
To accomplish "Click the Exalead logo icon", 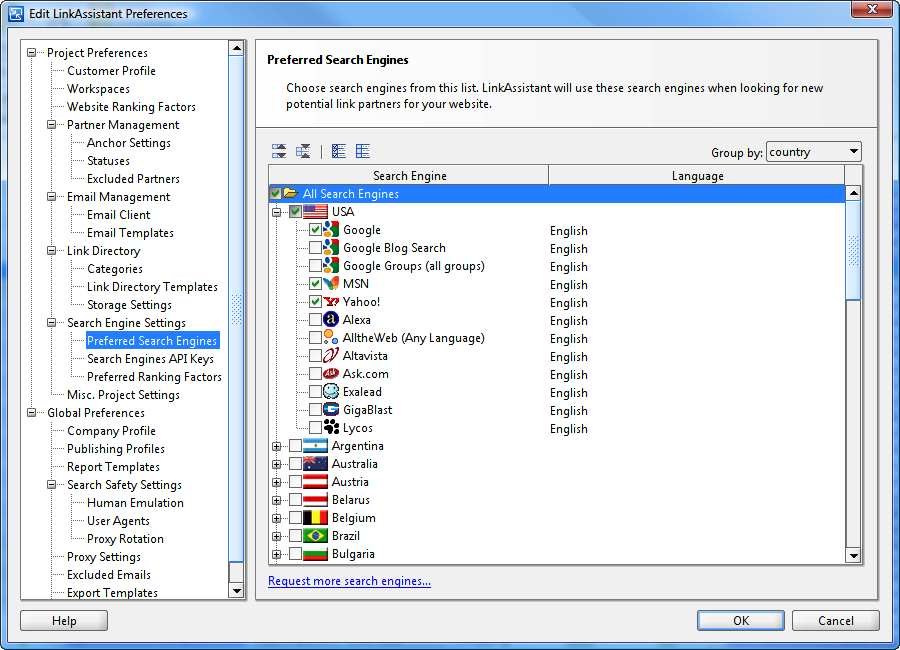I will pyautogui.click(x=331, y=392).
